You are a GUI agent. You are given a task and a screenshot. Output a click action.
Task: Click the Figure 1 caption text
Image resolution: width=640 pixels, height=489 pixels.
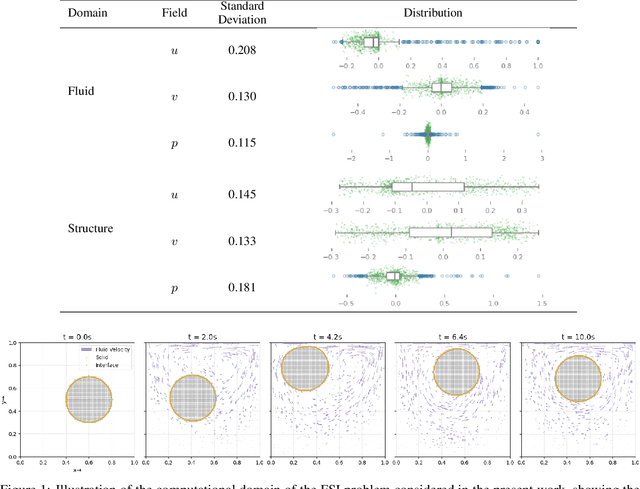pyautogui.click(x=320, y=484)
